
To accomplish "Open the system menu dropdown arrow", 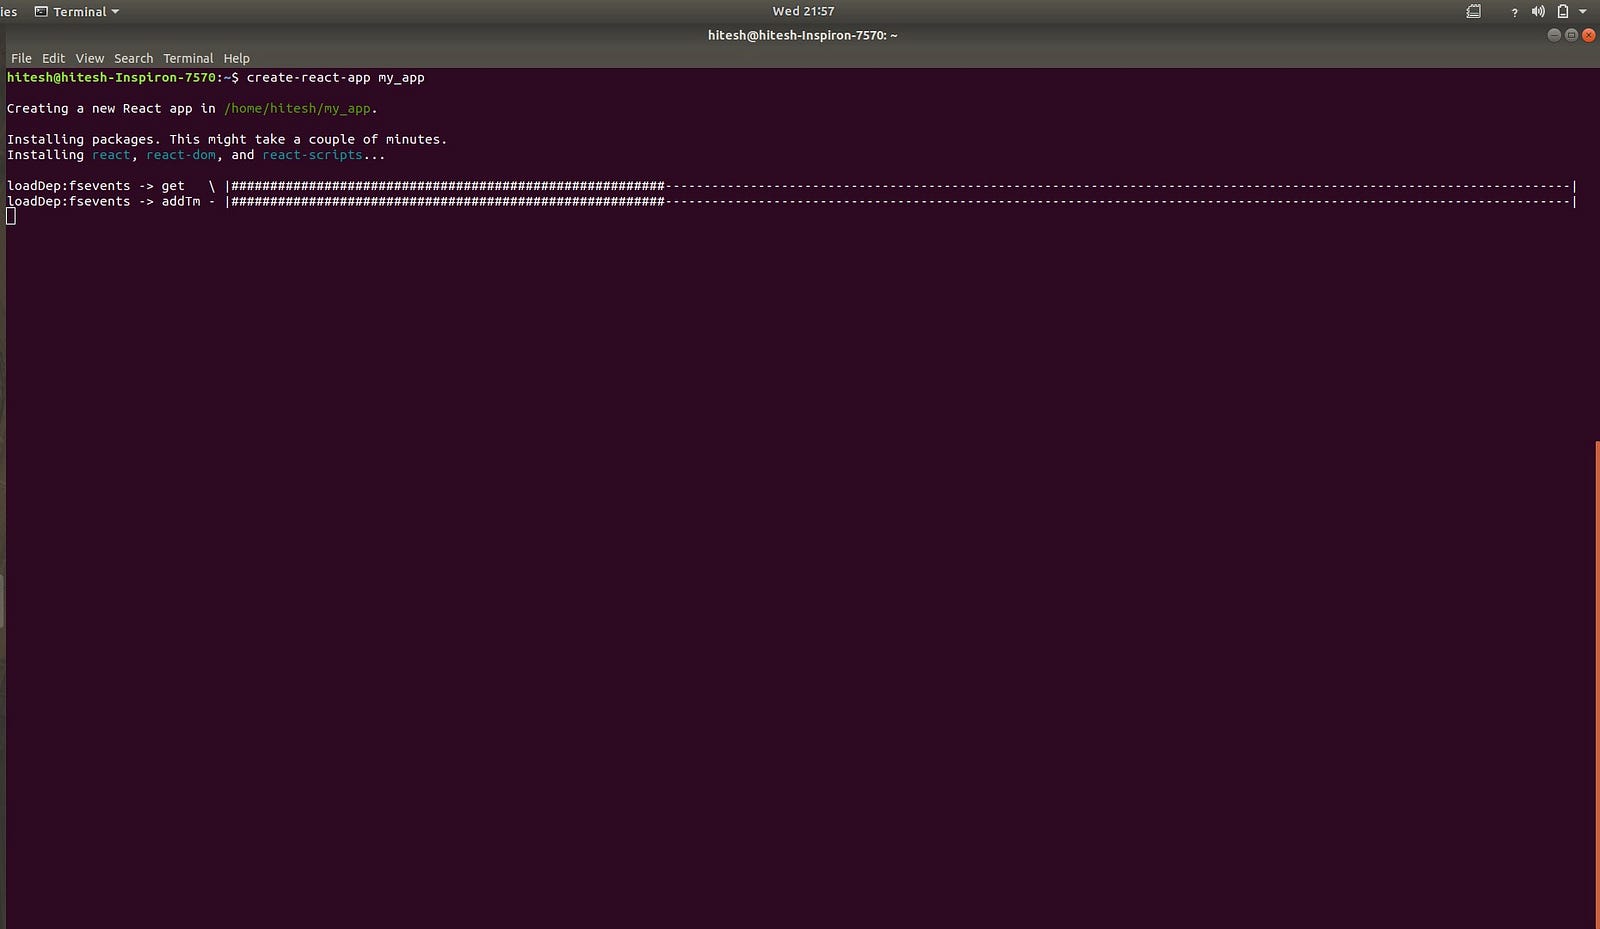I will pos(1582,12).
